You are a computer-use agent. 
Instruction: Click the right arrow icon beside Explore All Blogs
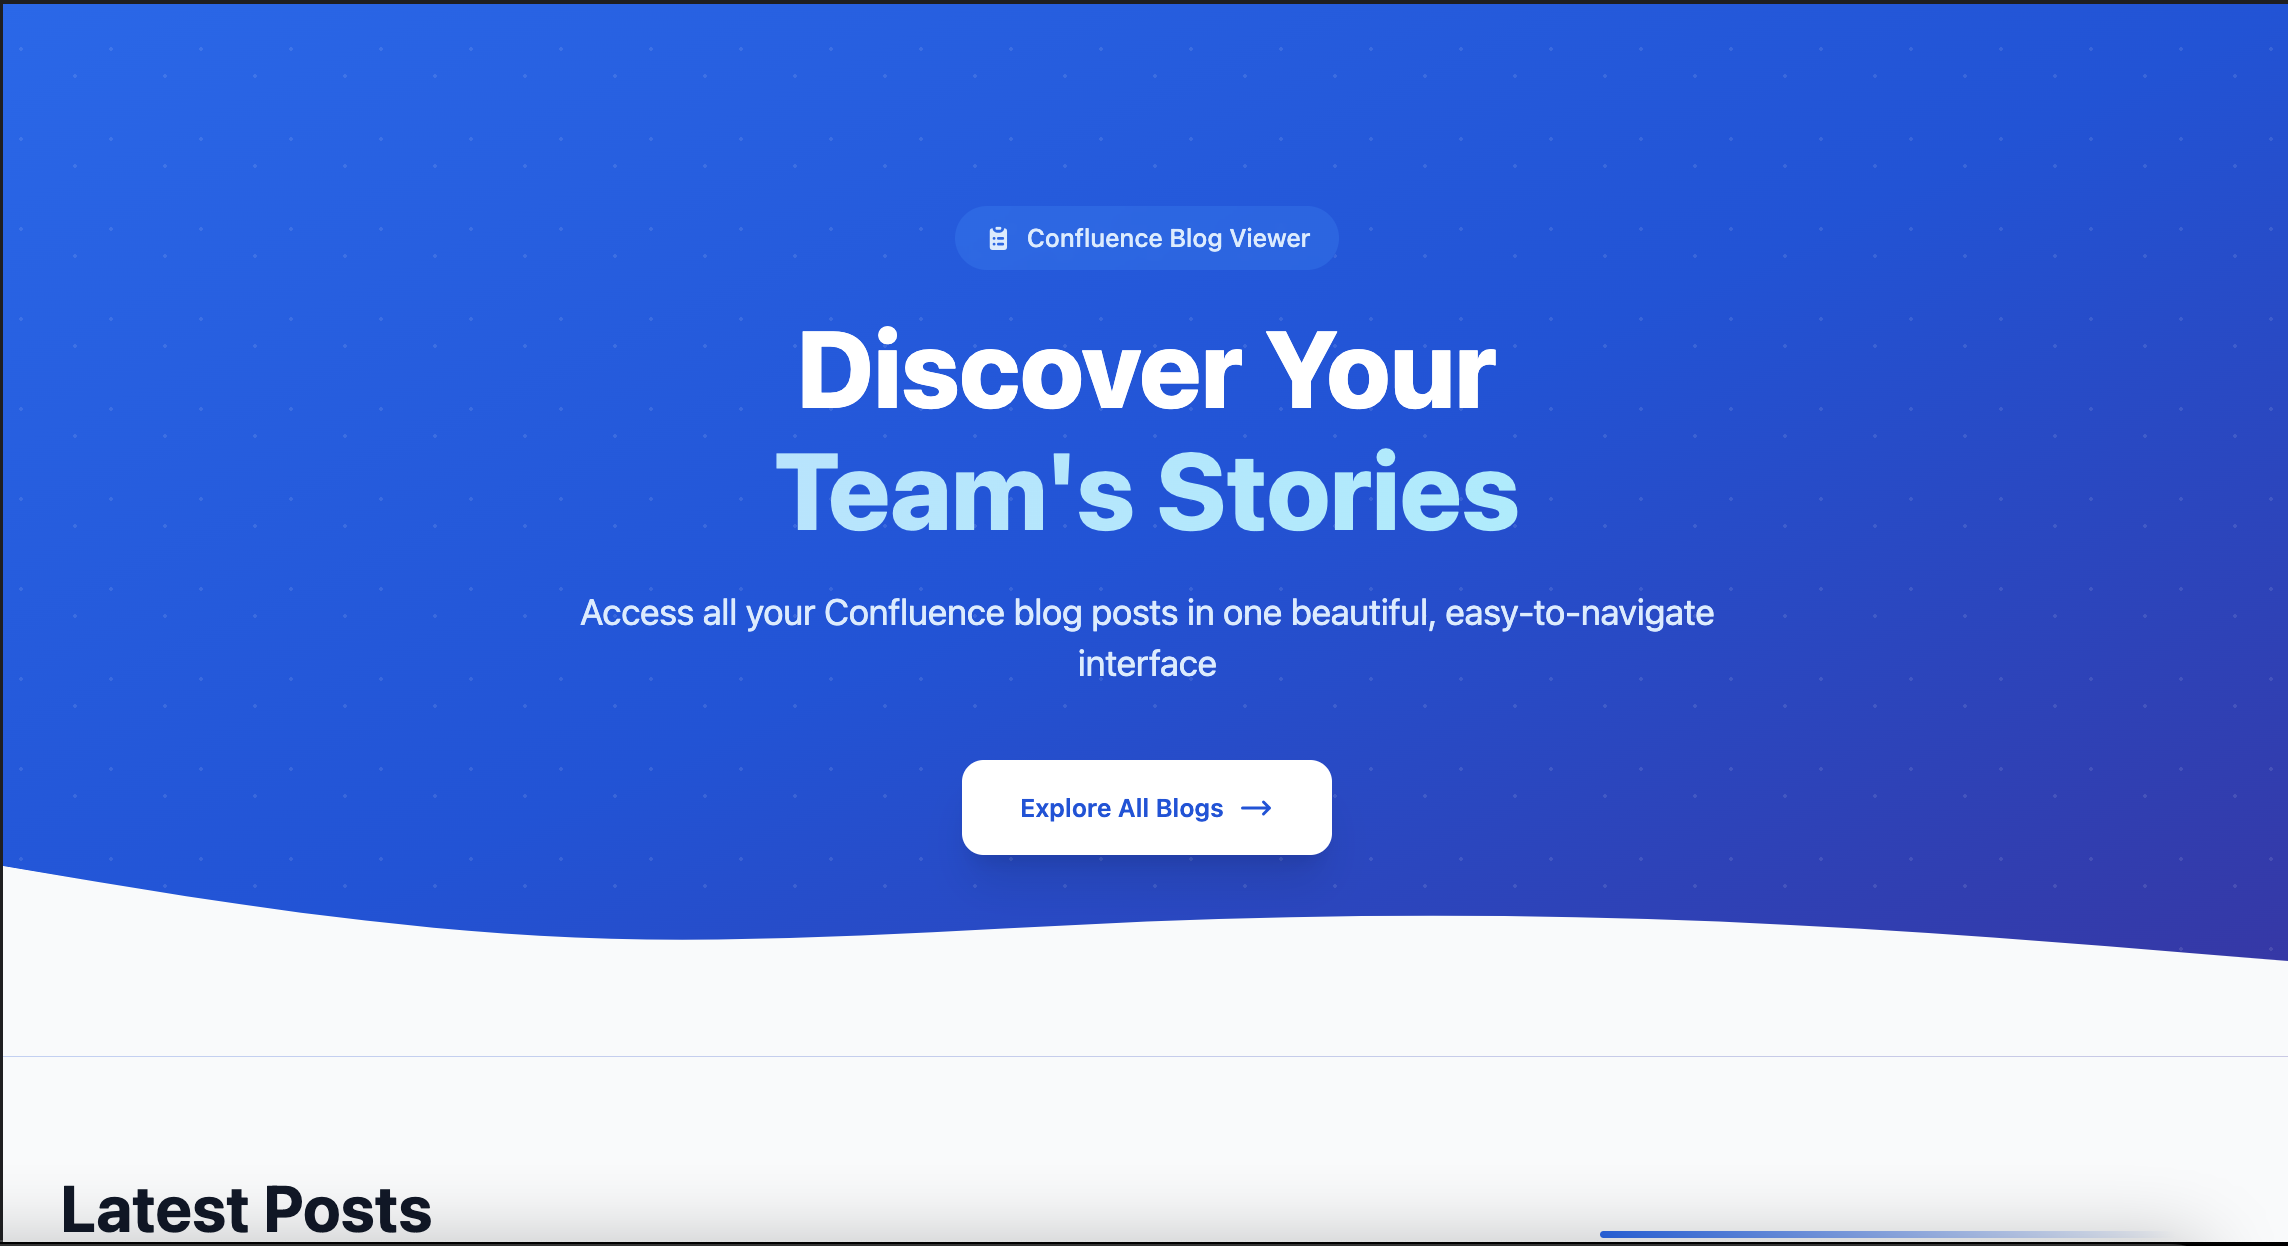point(1256,808)
